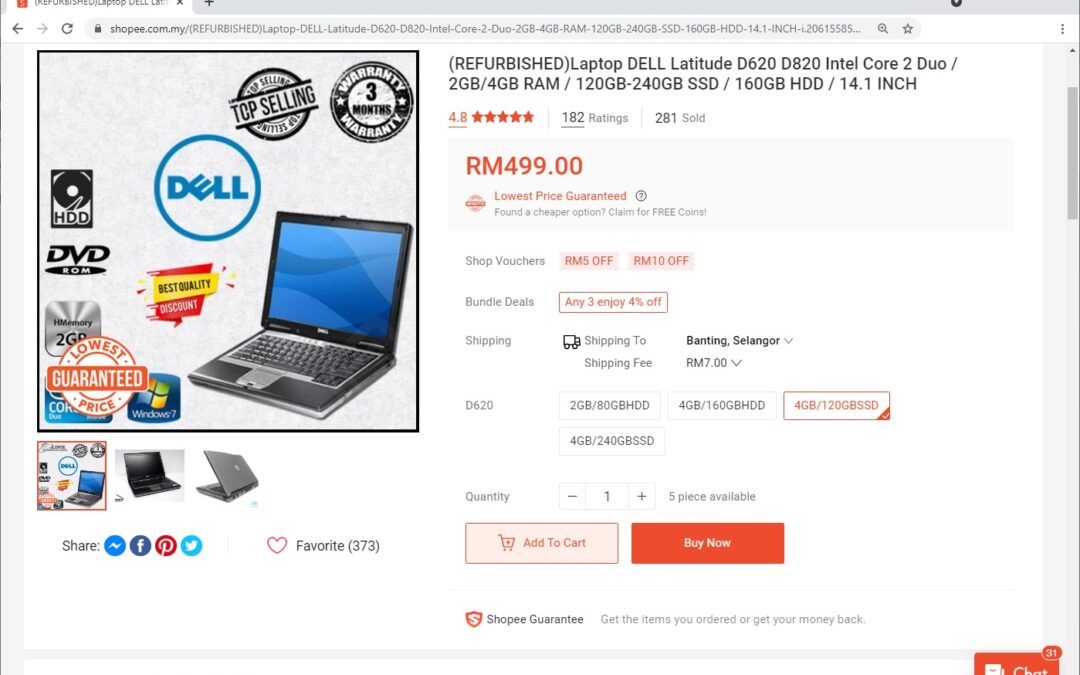The height and width of the screenshot is (675, 1080).
Task: Share product via Facebook Messenger icon
Action: point(115,546)
